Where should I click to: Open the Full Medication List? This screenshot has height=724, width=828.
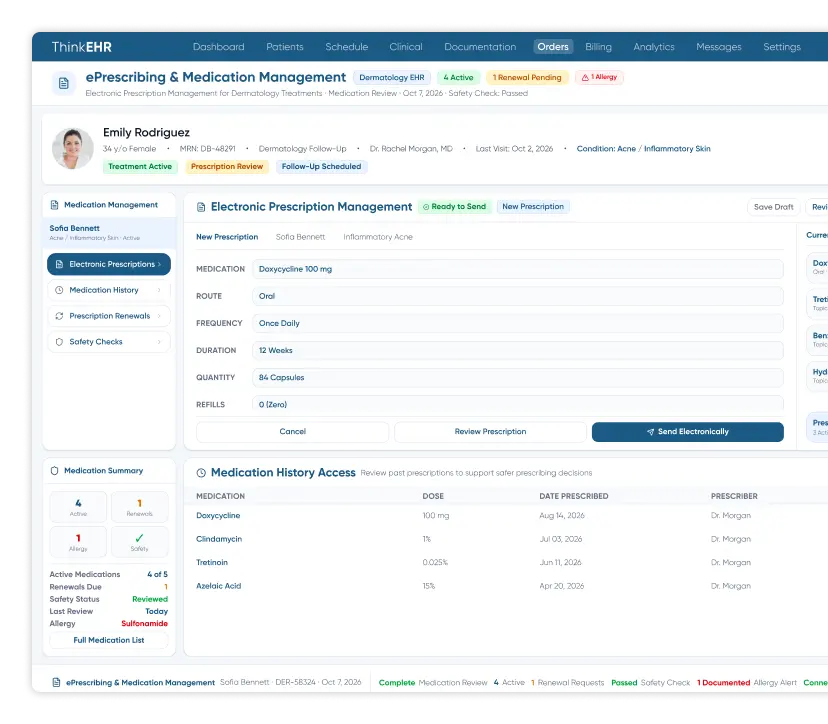point(109,640)
